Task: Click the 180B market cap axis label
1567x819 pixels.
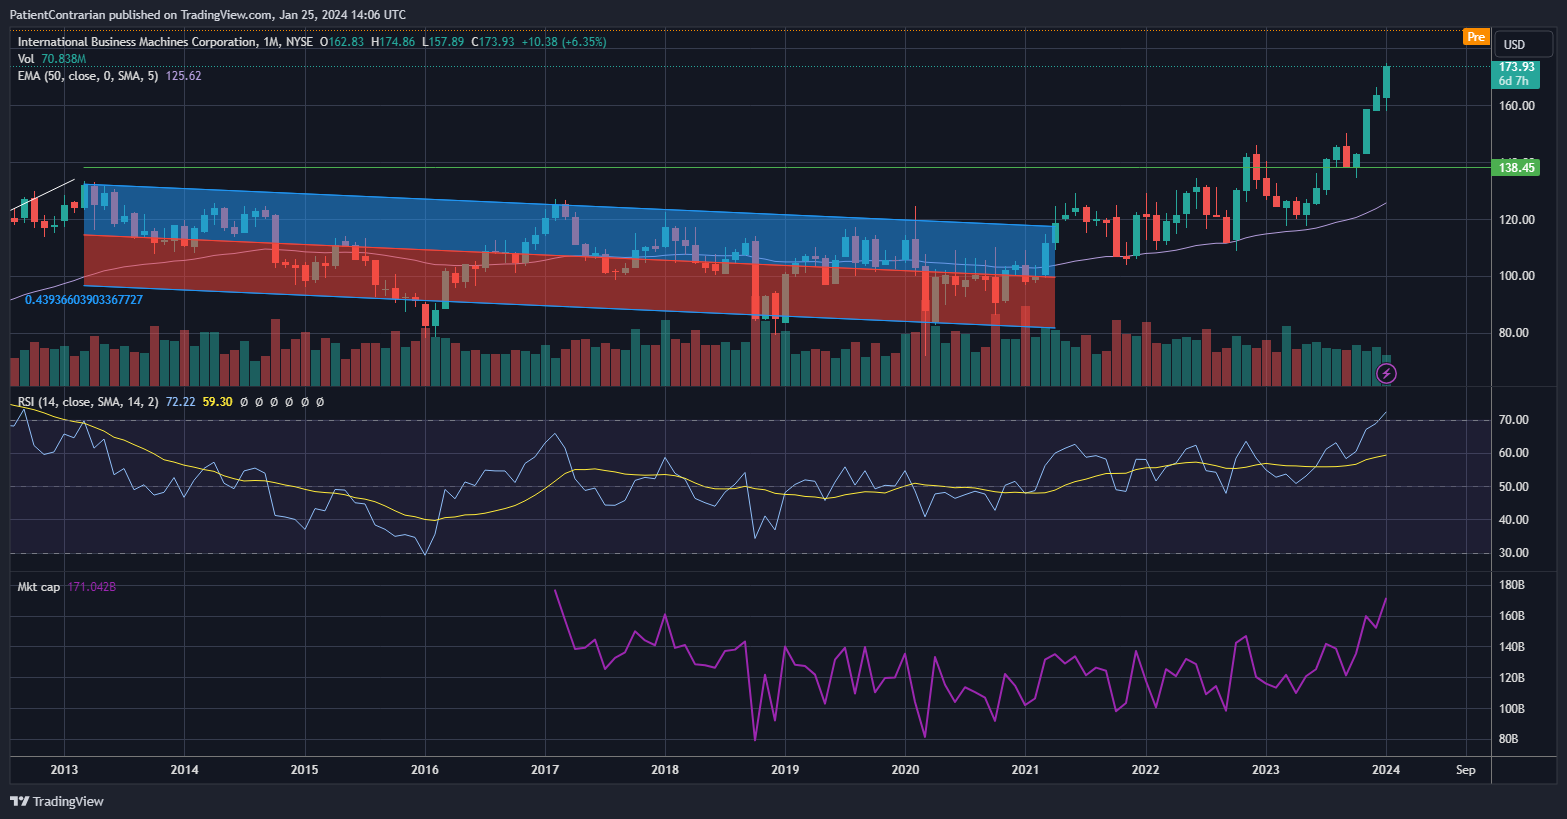Action: pyautogui.click(x=1512, y=585)
